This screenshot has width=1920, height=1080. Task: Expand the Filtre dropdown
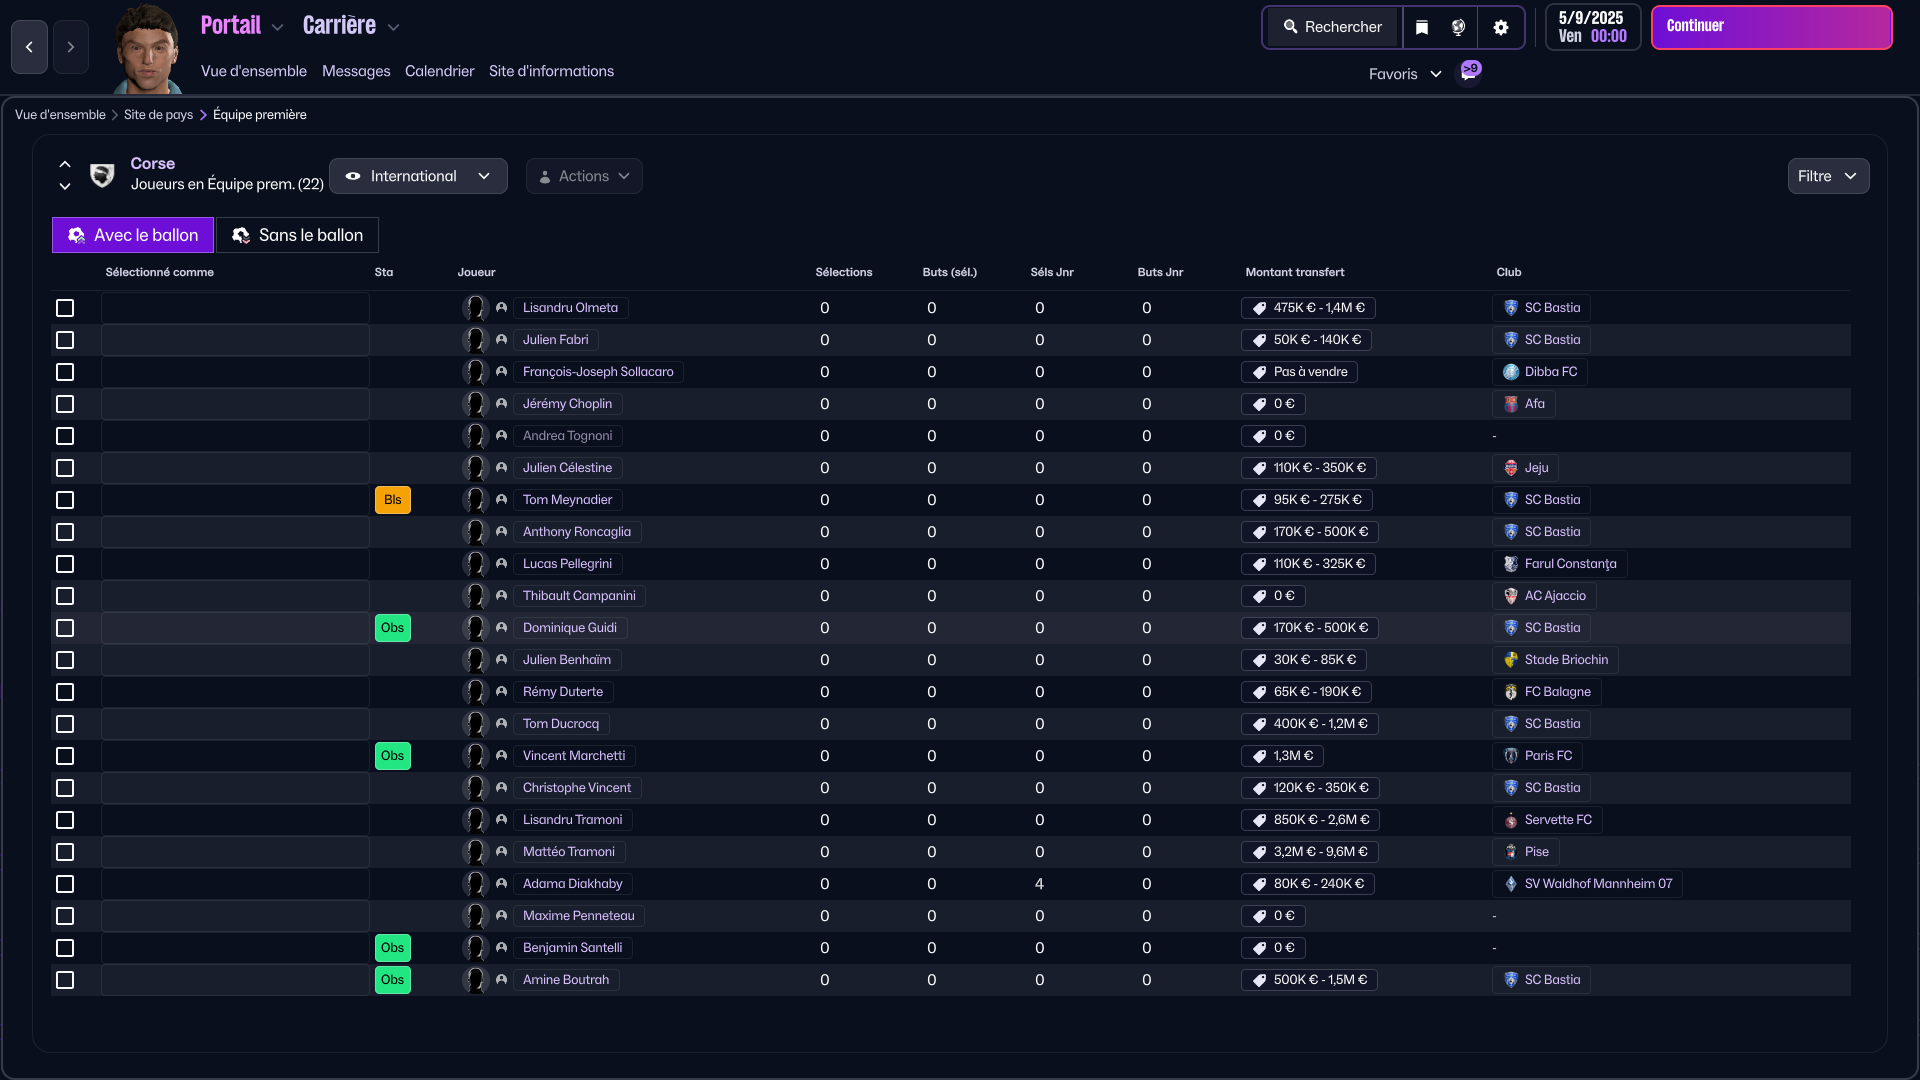(1828, 176)
